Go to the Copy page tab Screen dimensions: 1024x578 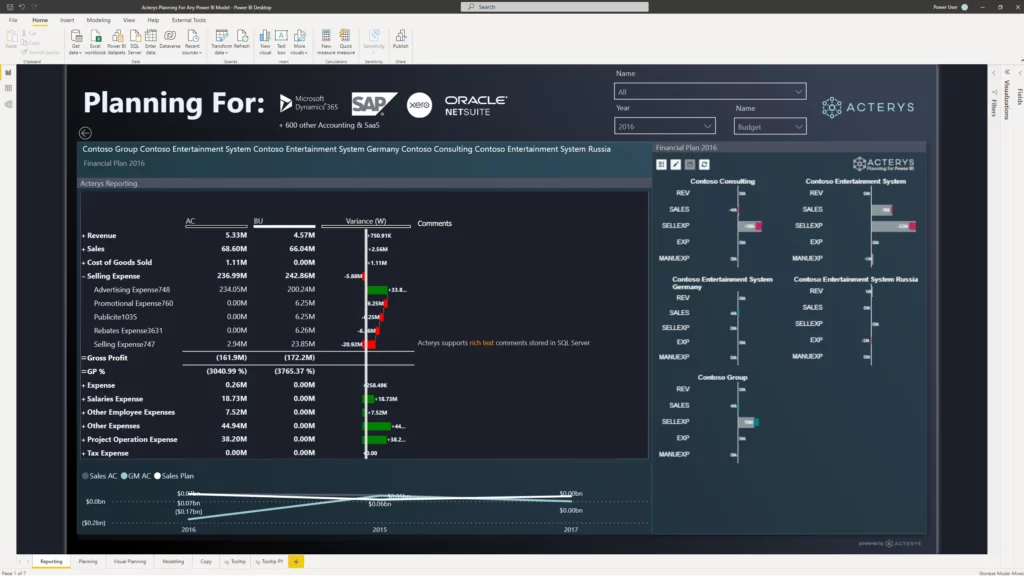coord(206,562)
